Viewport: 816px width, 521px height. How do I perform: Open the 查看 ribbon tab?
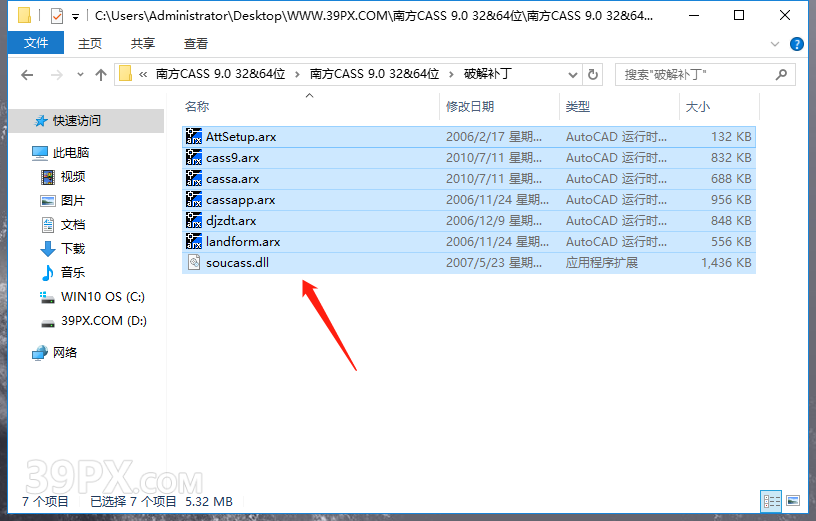196,44
